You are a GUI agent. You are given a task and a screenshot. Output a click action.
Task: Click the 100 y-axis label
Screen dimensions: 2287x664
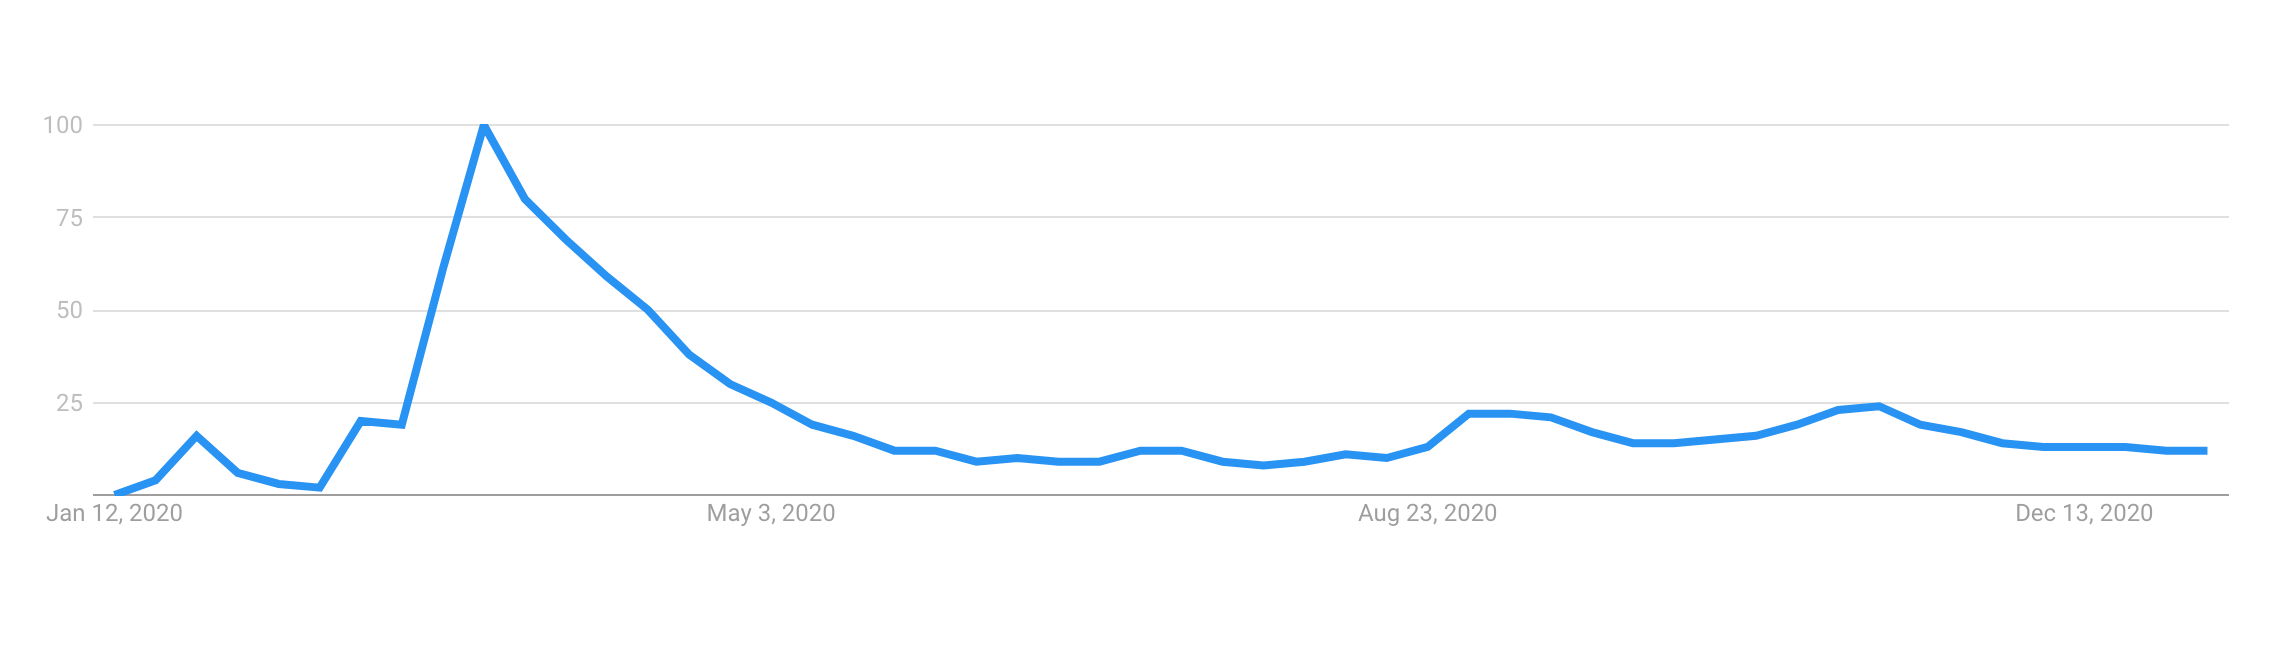pyautogui.click(x=63, y=125)
